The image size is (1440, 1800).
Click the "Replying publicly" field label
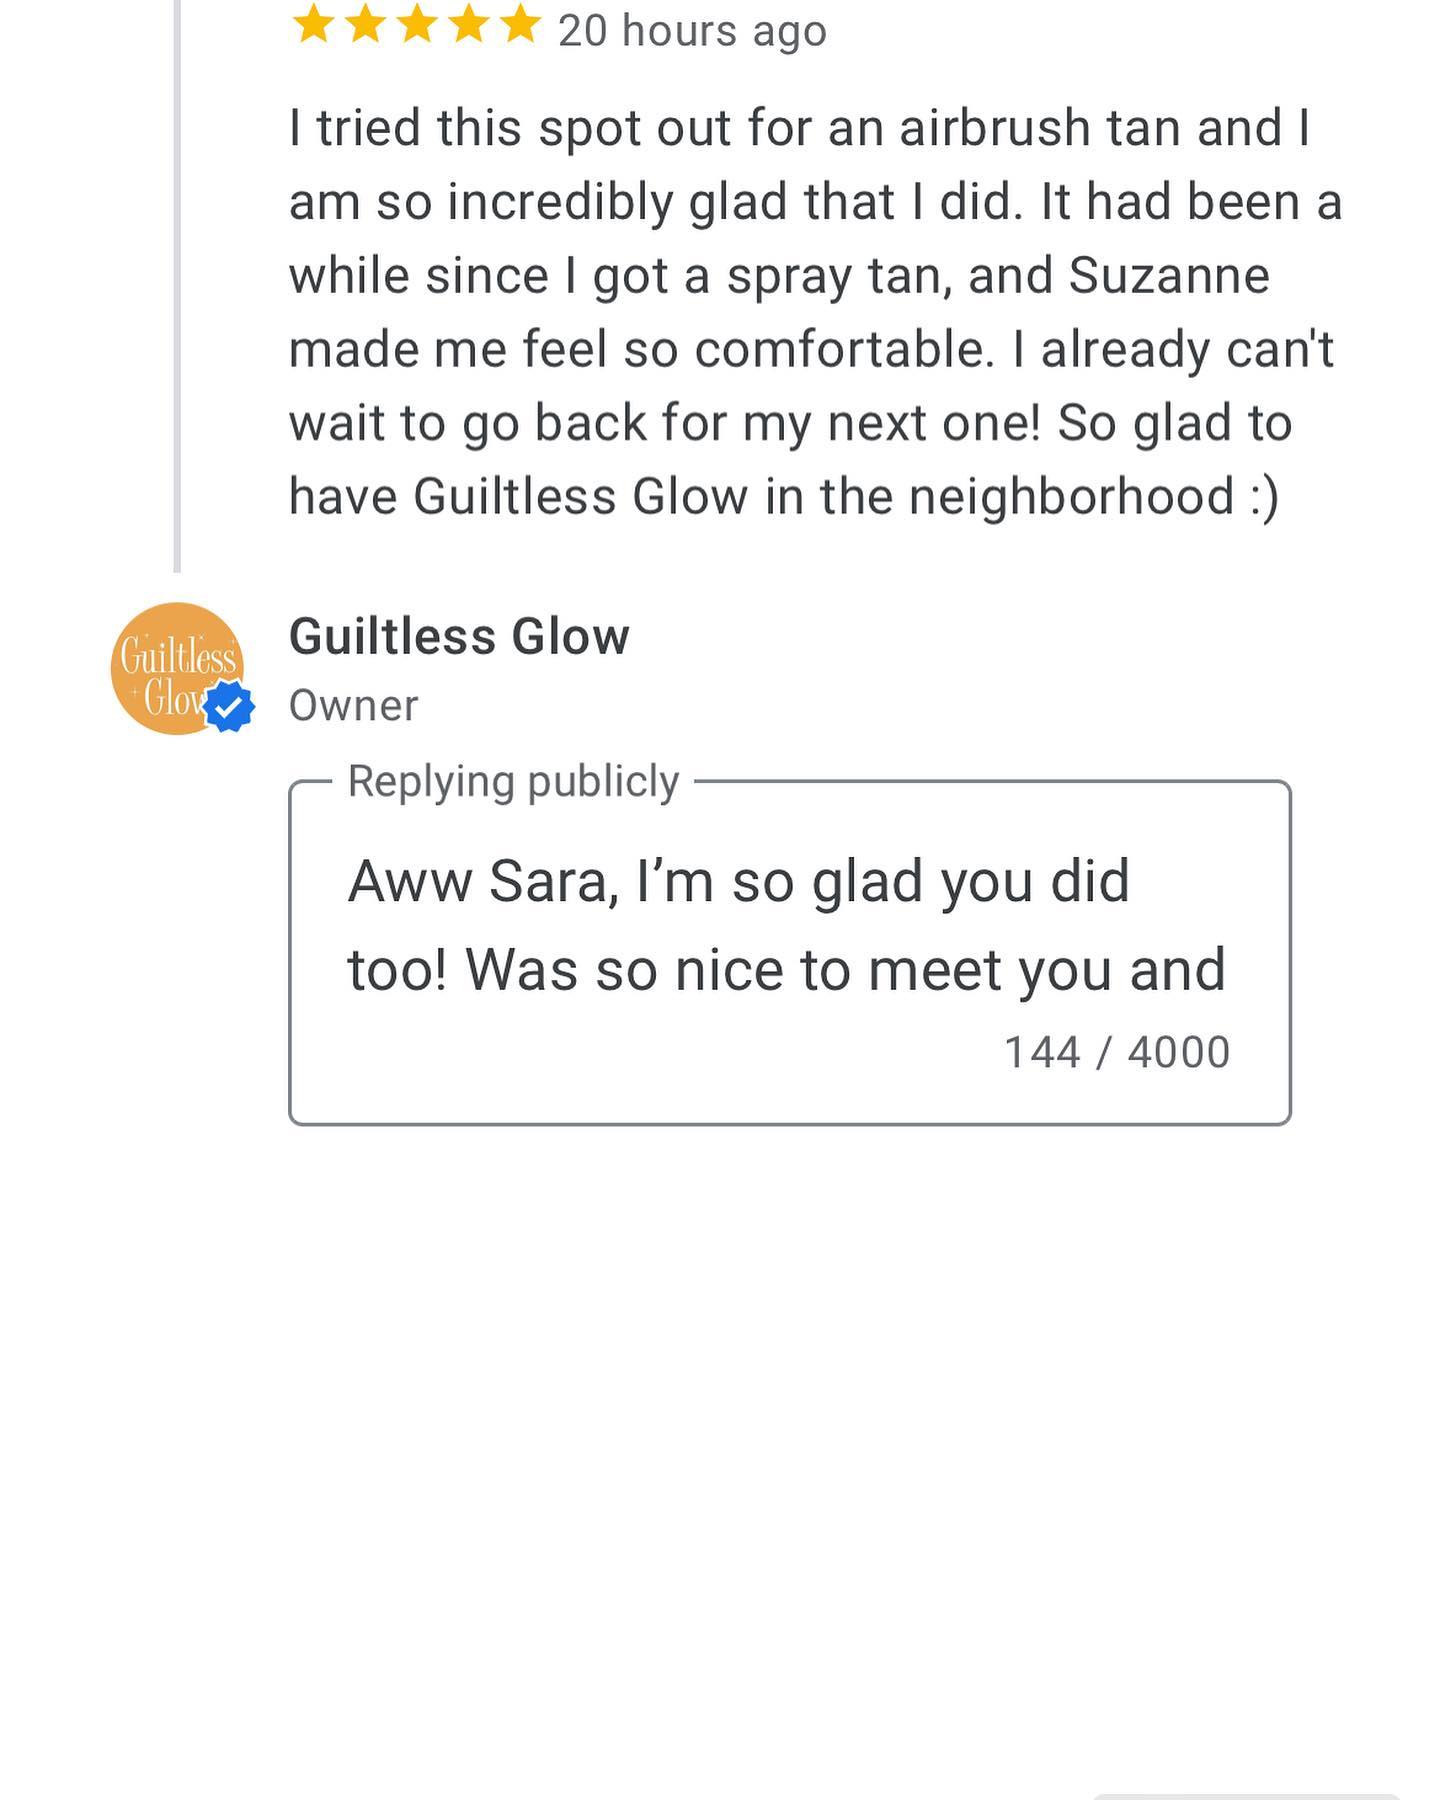(x=513, y=781)
